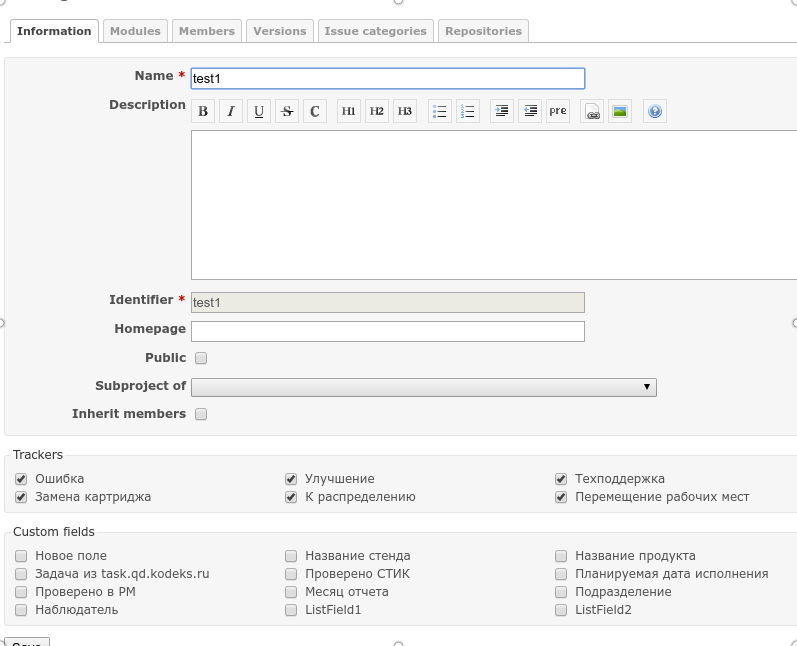Insert preformatted text with pre button
The height and width of the screenshot is (646, 797).
pyautogui.click(x=558, y=111)
